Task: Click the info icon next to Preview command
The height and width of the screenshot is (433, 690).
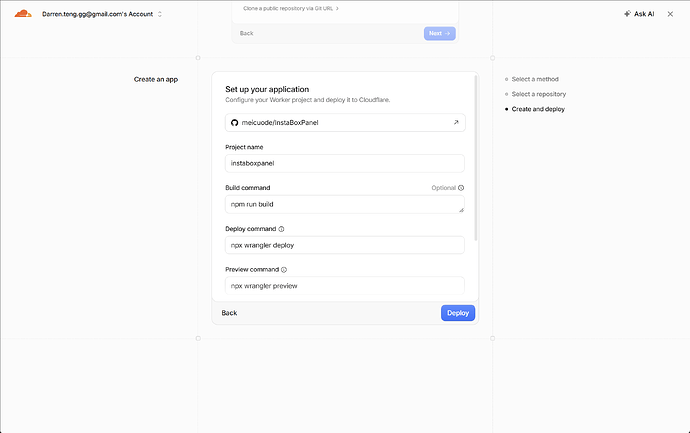Action: (x=284, y=270)
